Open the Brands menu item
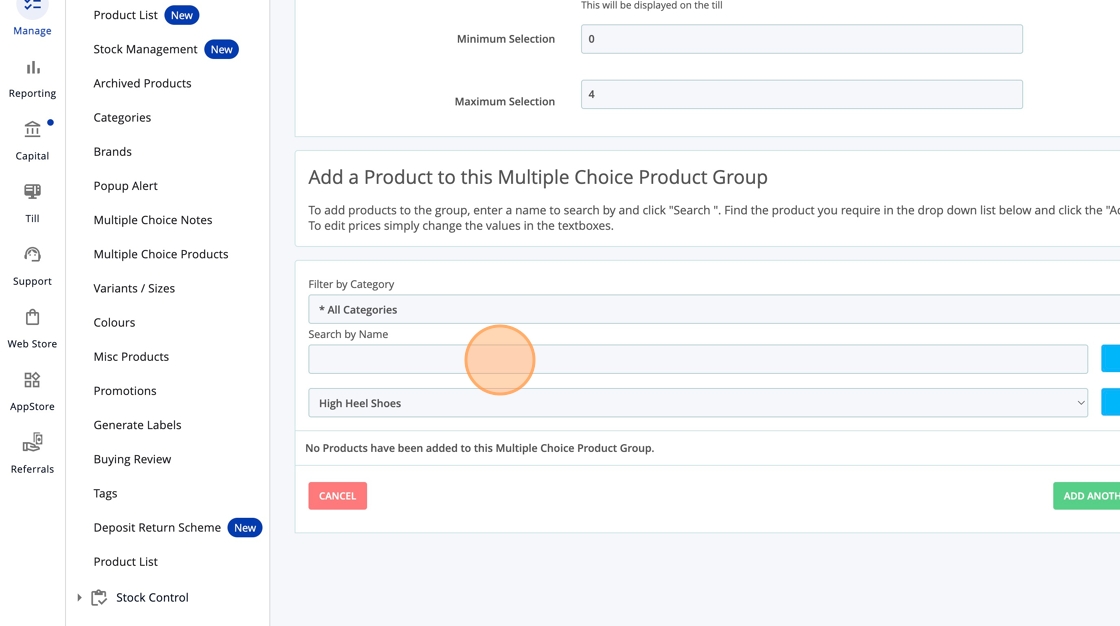 [113, 151]
